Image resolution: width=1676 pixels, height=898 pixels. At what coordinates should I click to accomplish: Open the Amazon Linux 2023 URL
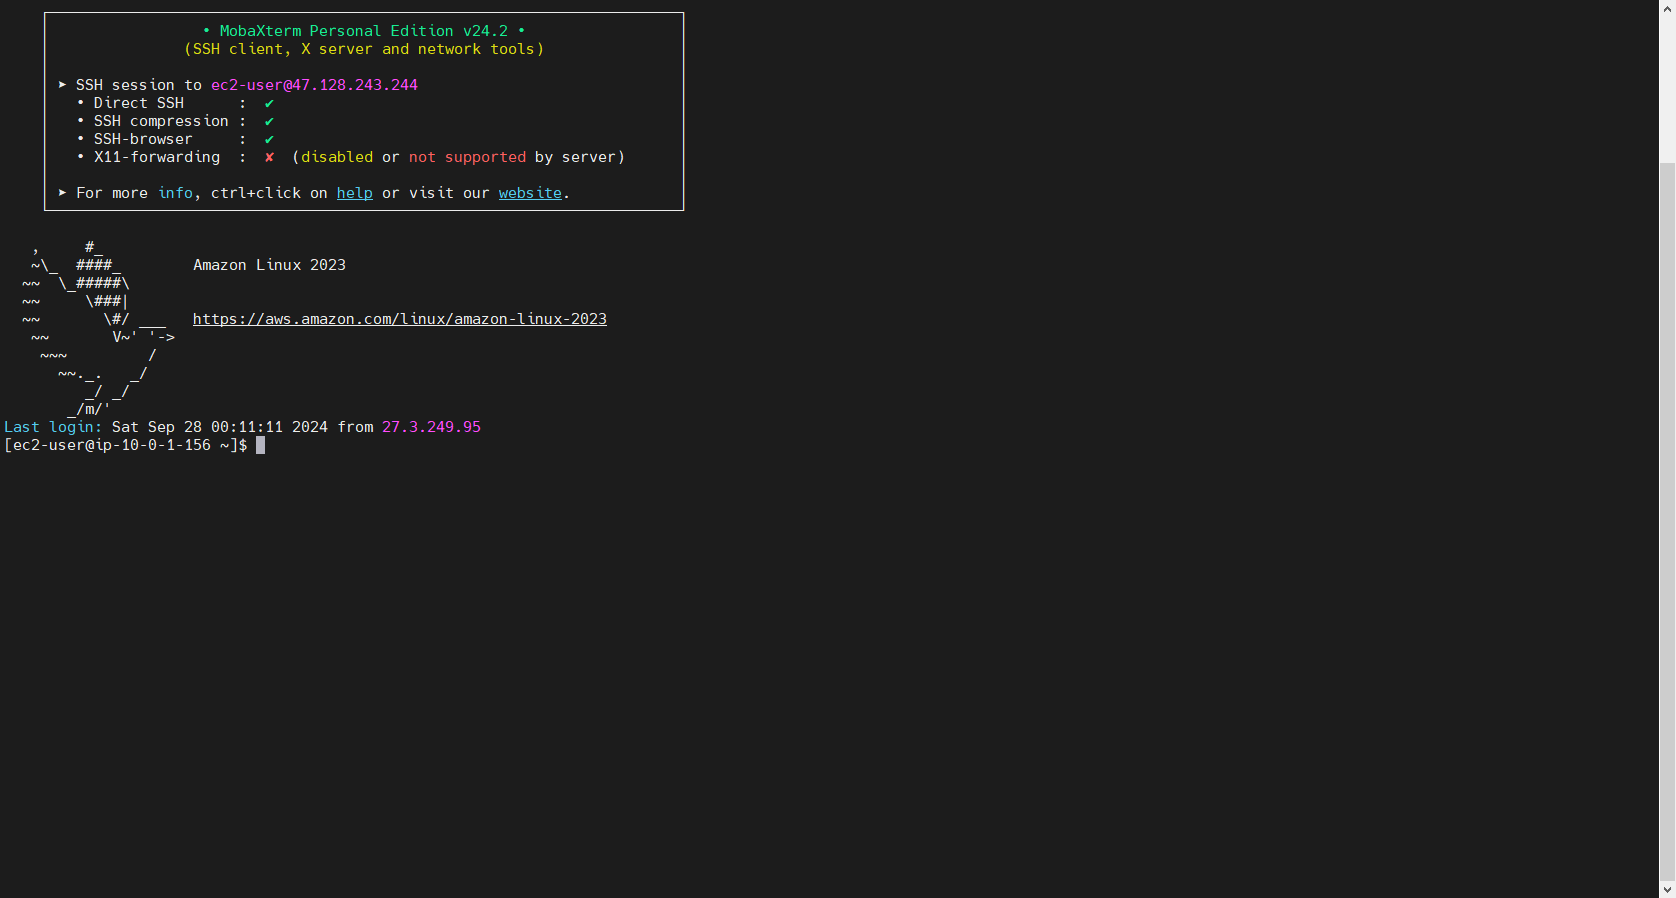399,319
